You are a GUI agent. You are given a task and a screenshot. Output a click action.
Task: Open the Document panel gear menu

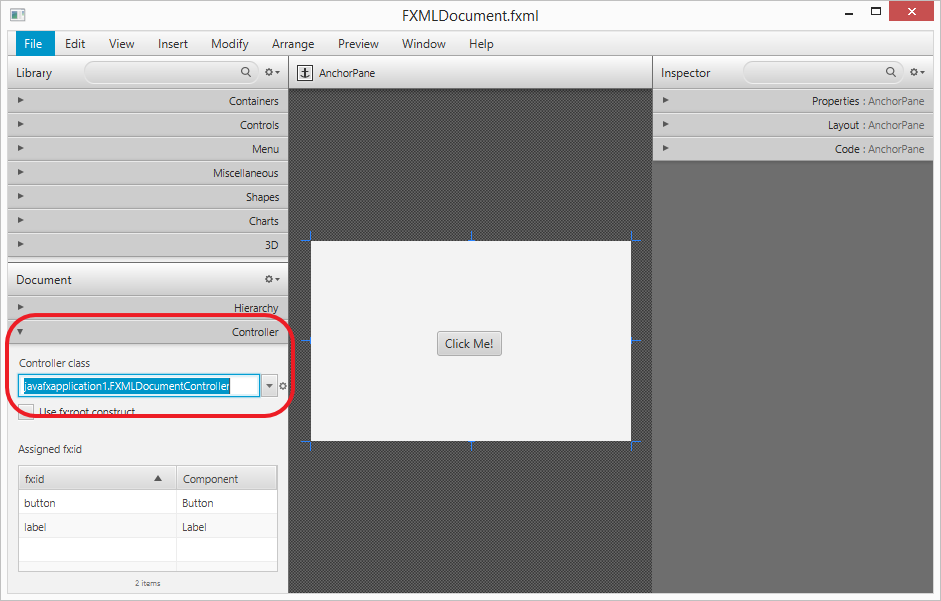click(272, 280)
